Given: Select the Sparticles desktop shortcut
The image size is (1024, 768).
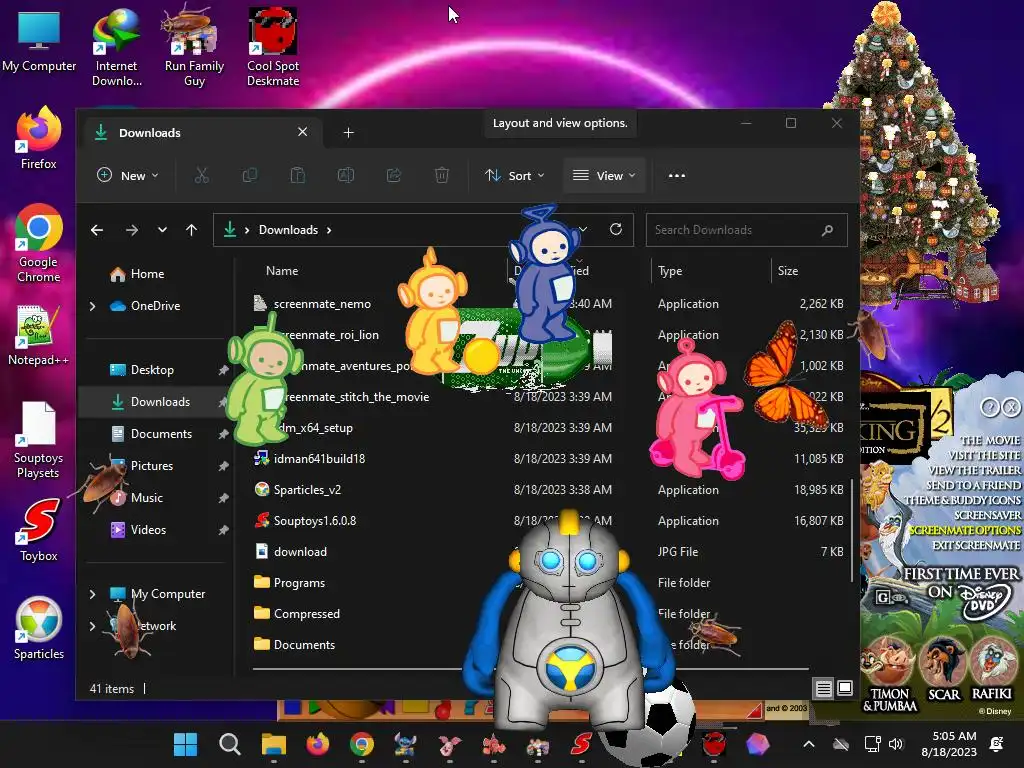Looking at the screenshot, I should pyautogui.click(x=39, y=628).
